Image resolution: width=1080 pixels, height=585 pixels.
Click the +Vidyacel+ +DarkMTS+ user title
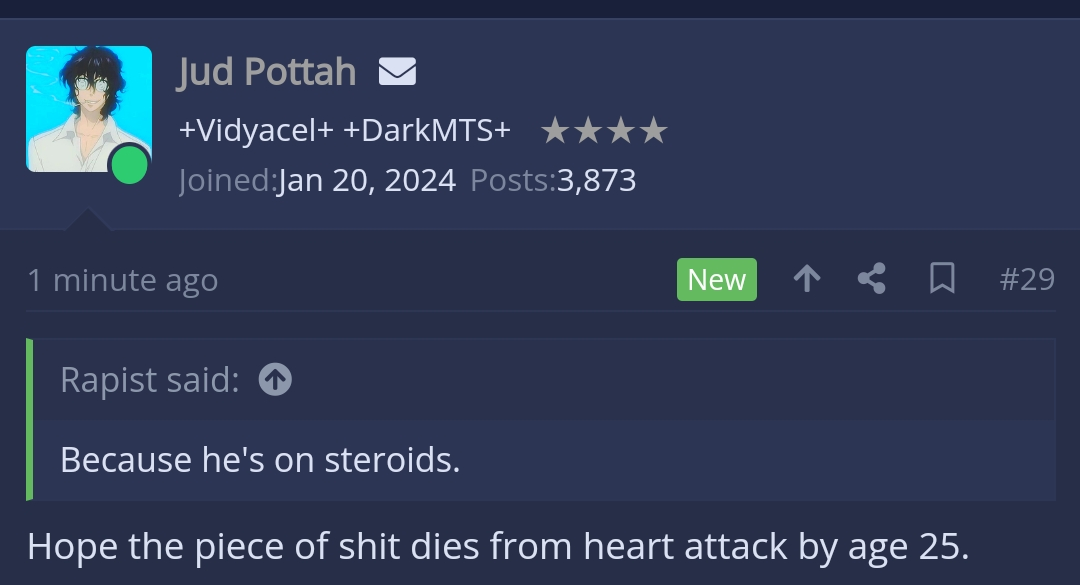tap(345, 131)
